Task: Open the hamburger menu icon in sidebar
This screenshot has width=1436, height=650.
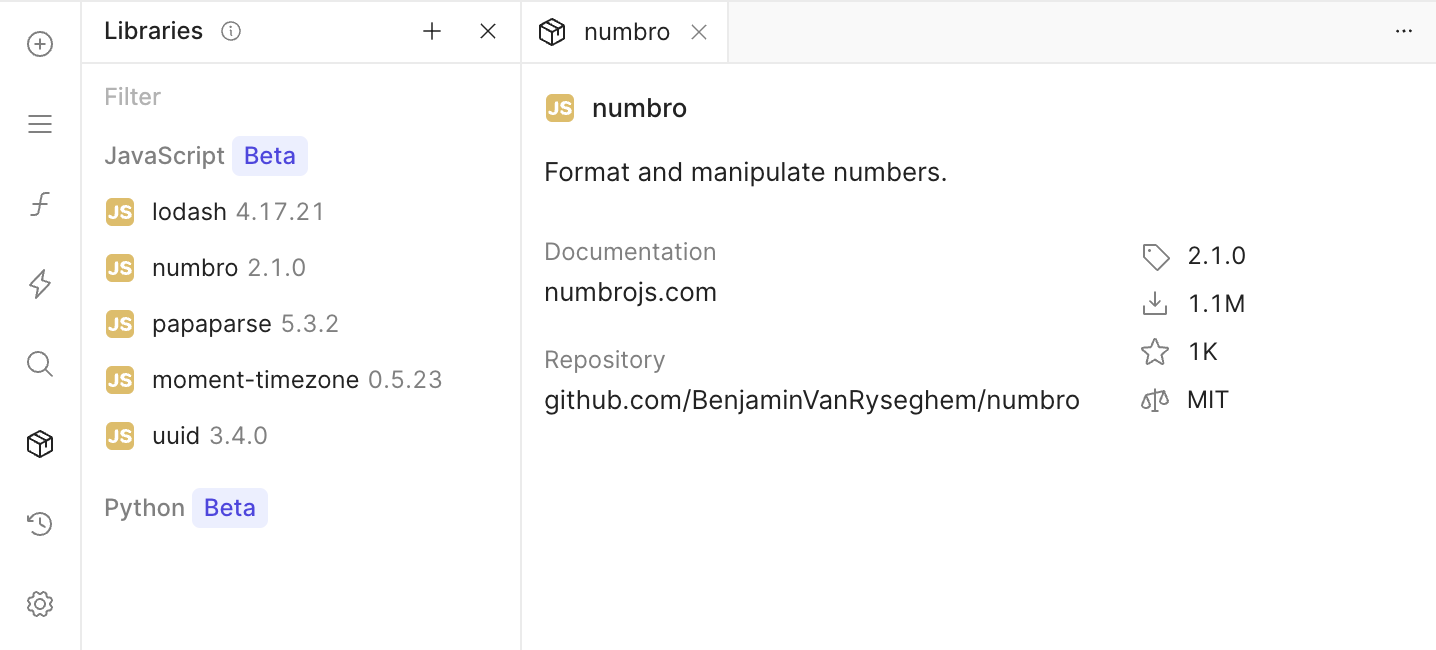Action: [40, 124]
